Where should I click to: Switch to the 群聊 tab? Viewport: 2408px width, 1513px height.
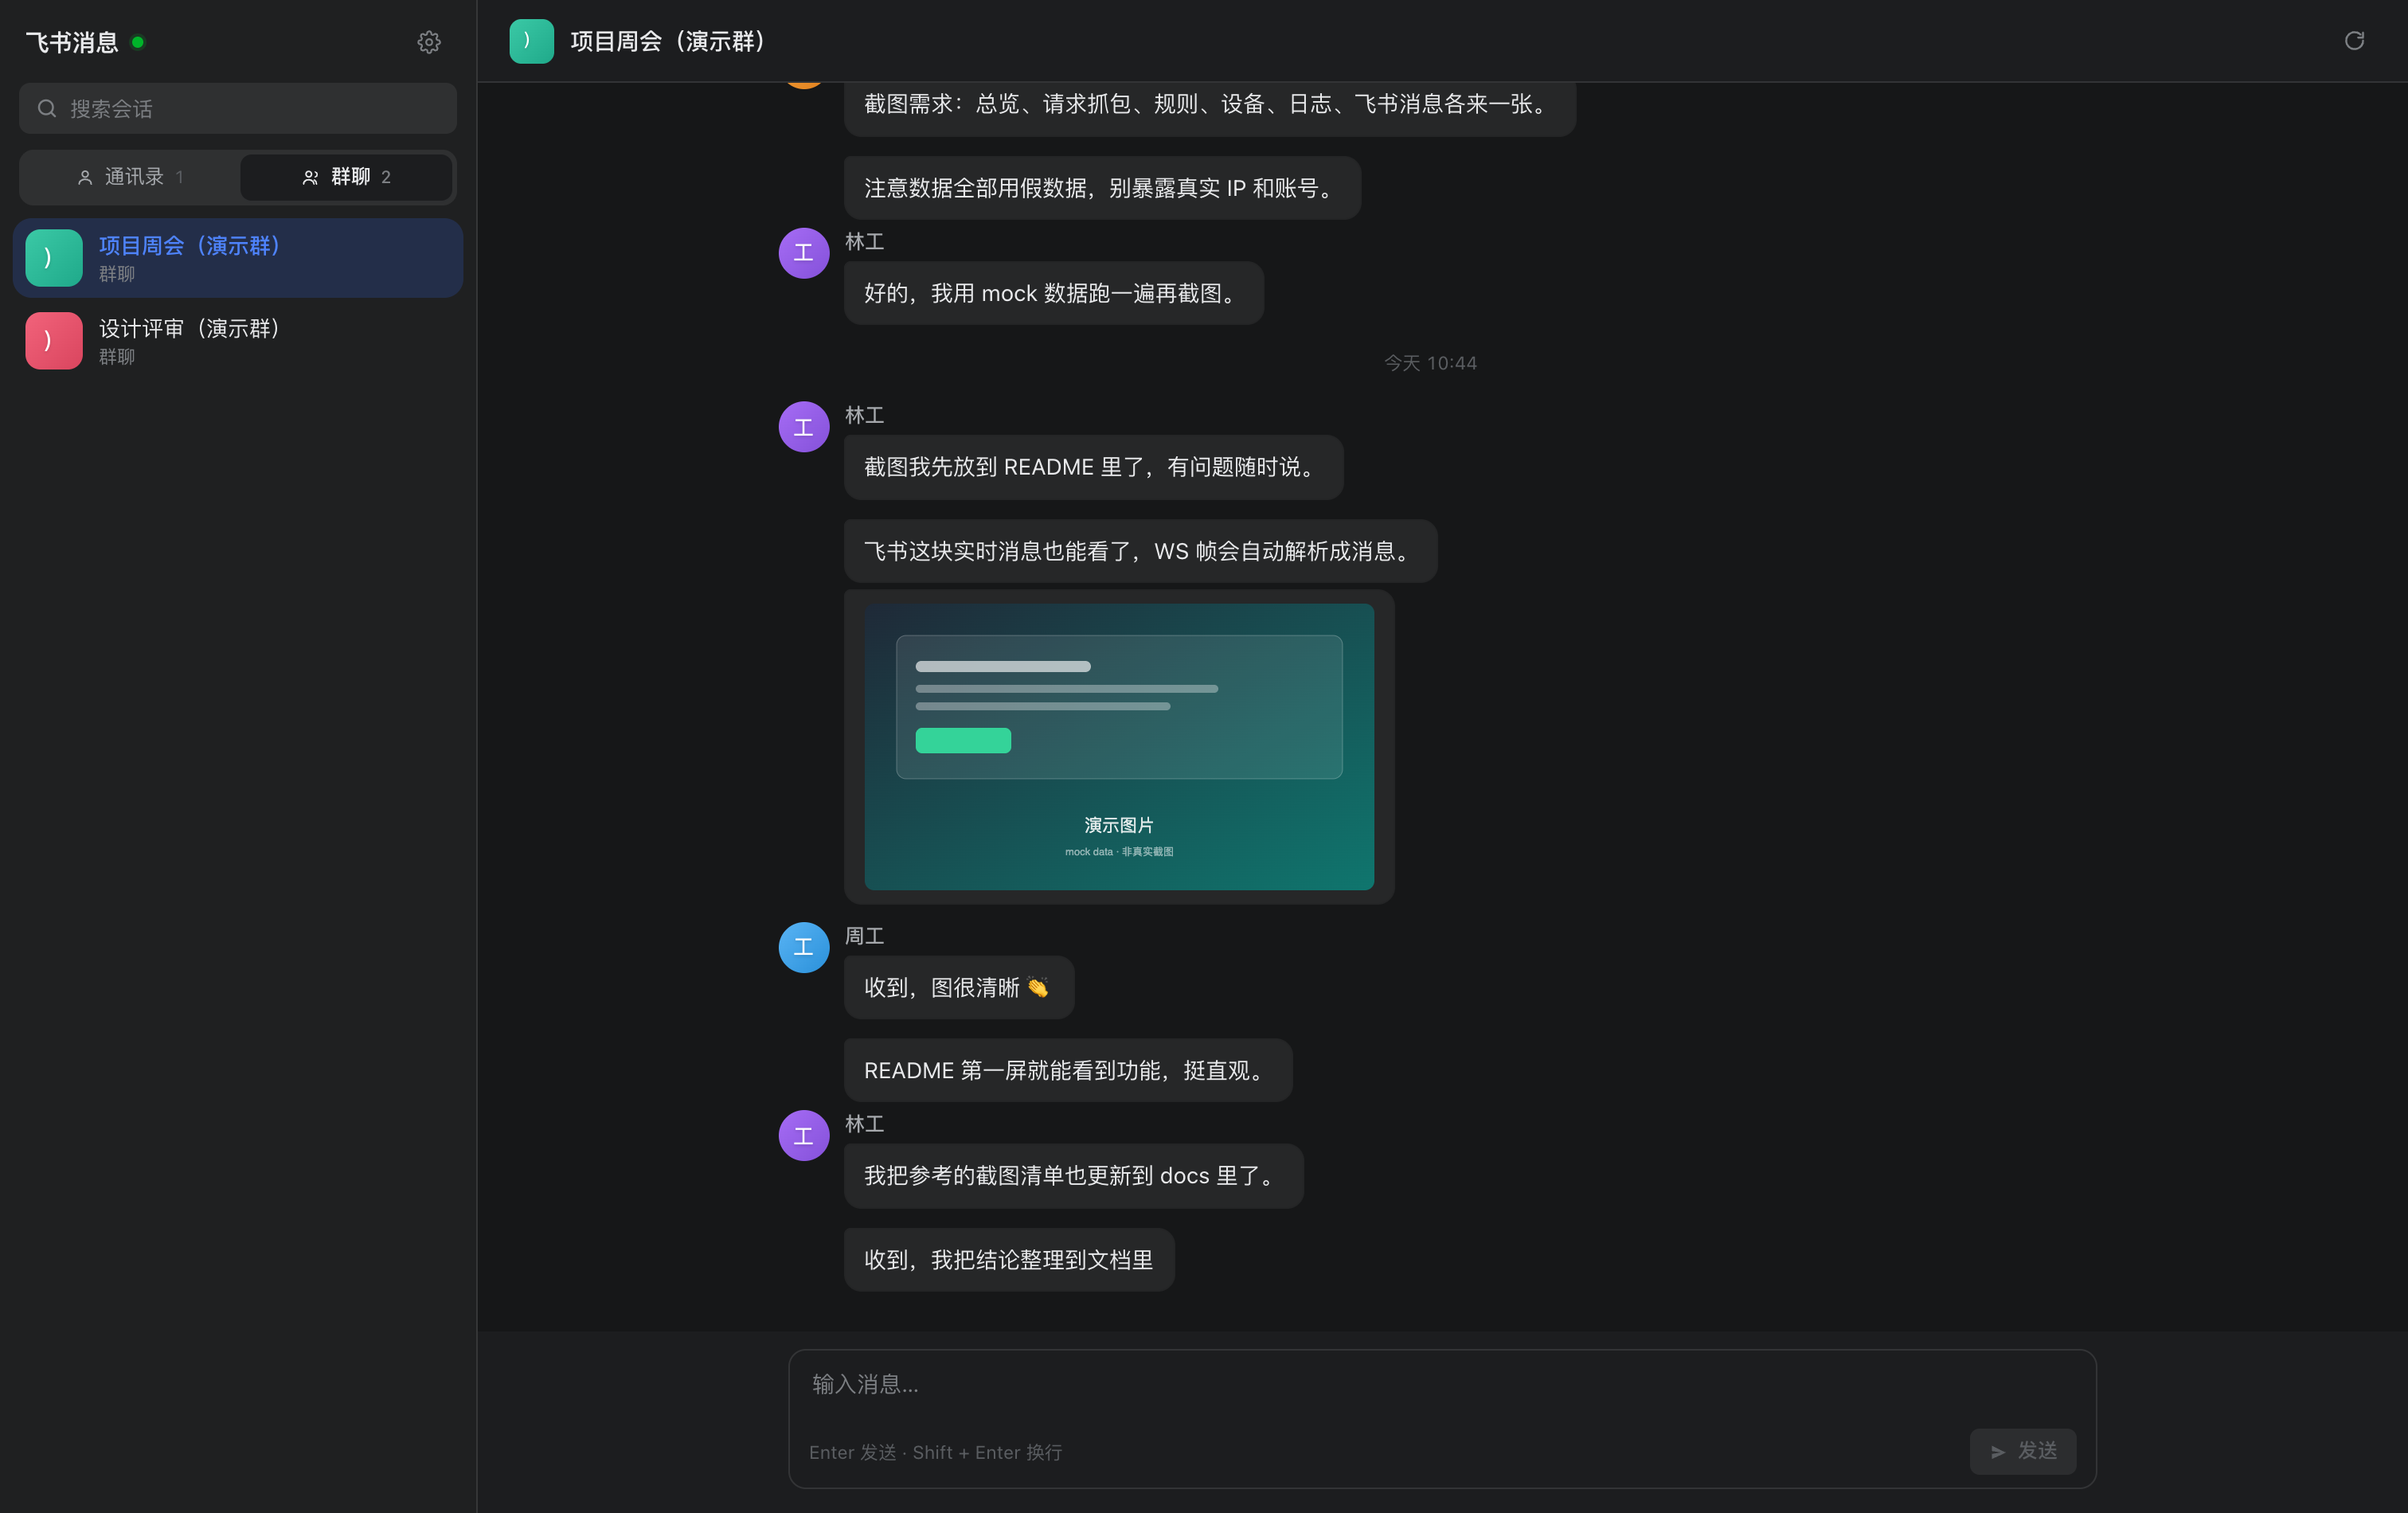[346, 177]
